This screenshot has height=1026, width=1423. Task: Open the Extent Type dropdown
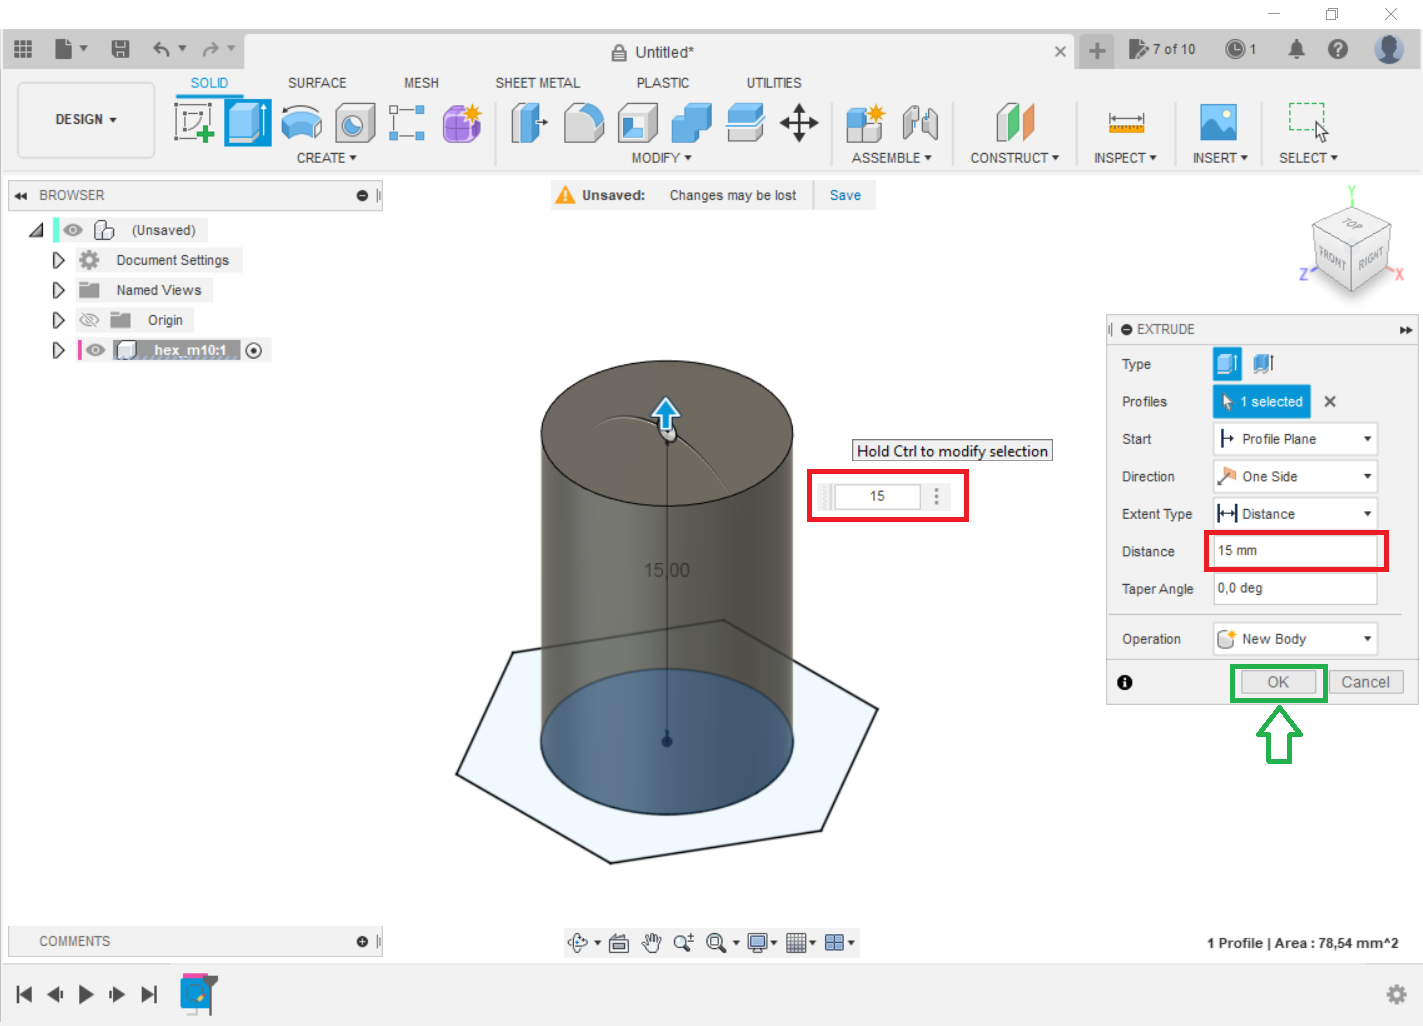[1295, 514]
